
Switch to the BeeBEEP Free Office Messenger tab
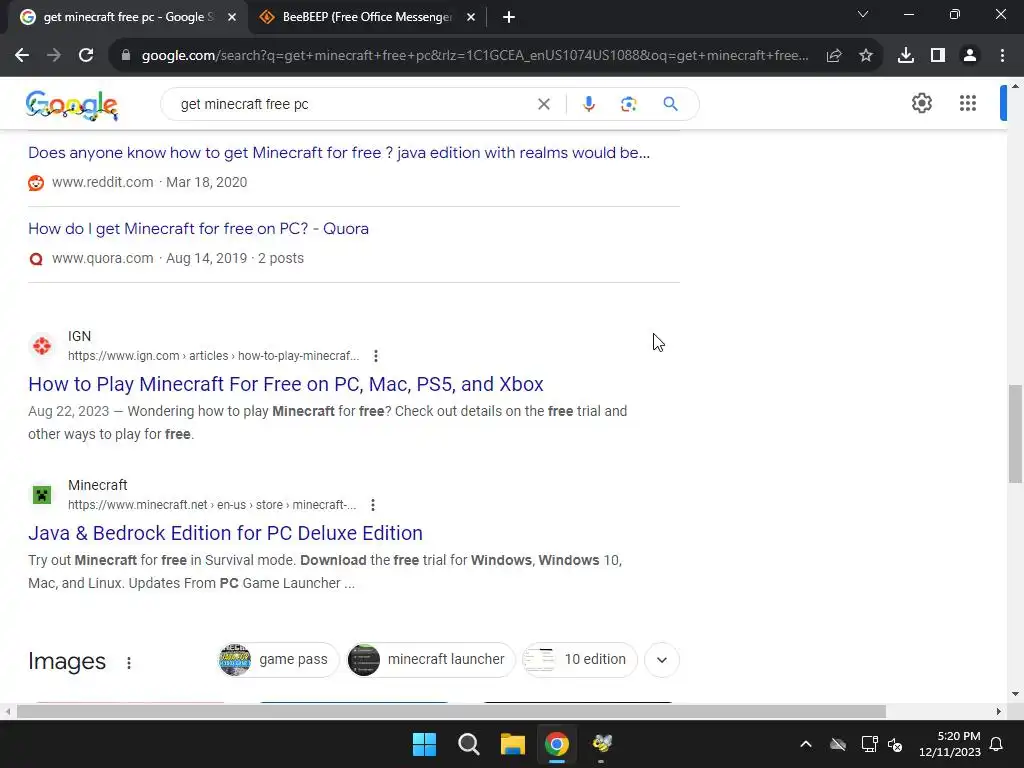click(366, 17)
